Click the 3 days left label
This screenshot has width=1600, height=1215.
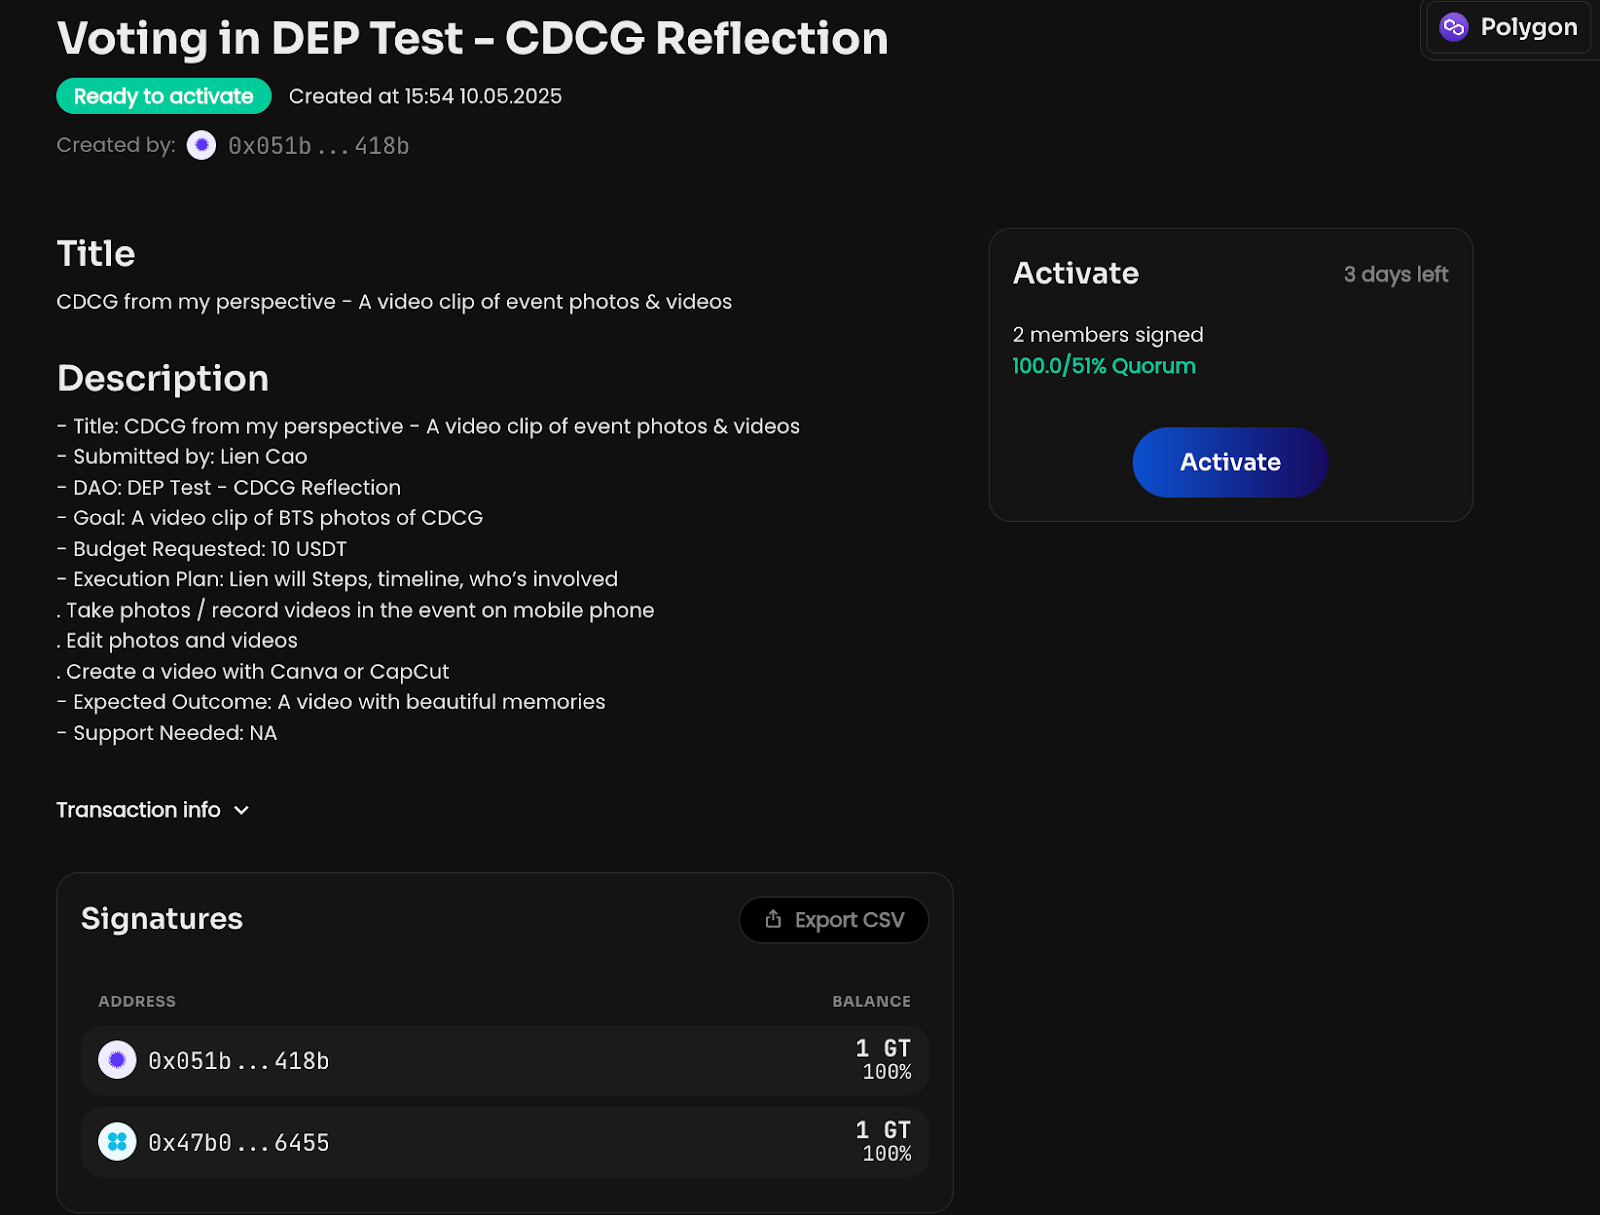pos(1395,274)
